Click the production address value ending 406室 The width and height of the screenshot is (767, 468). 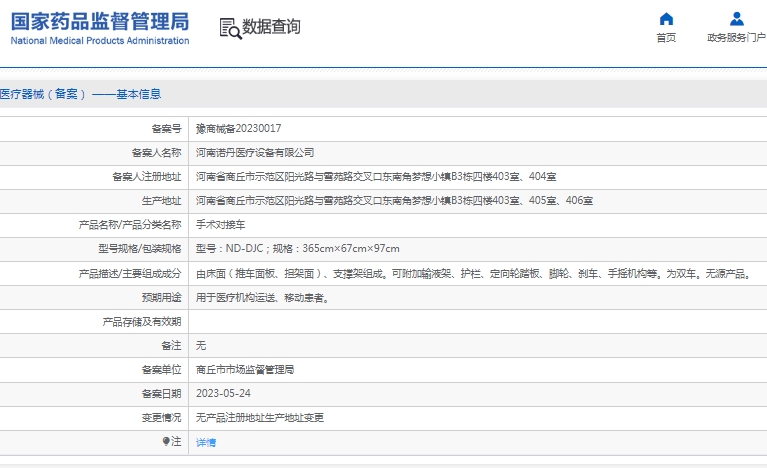click(x=394, y=201)
